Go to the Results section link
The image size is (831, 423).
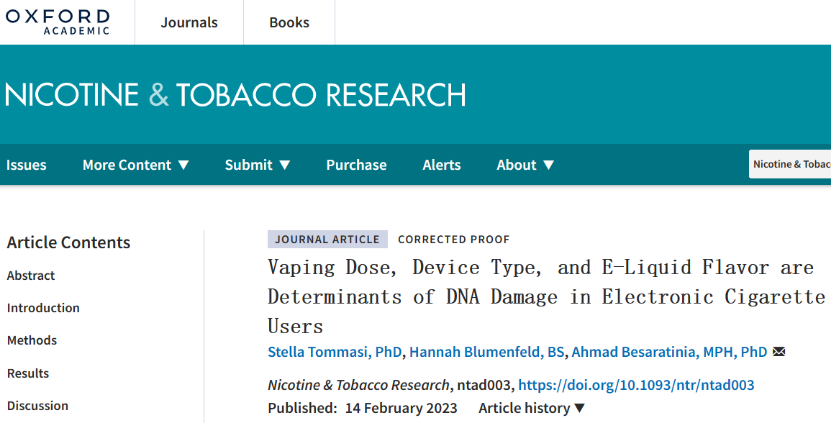[28, 373]
